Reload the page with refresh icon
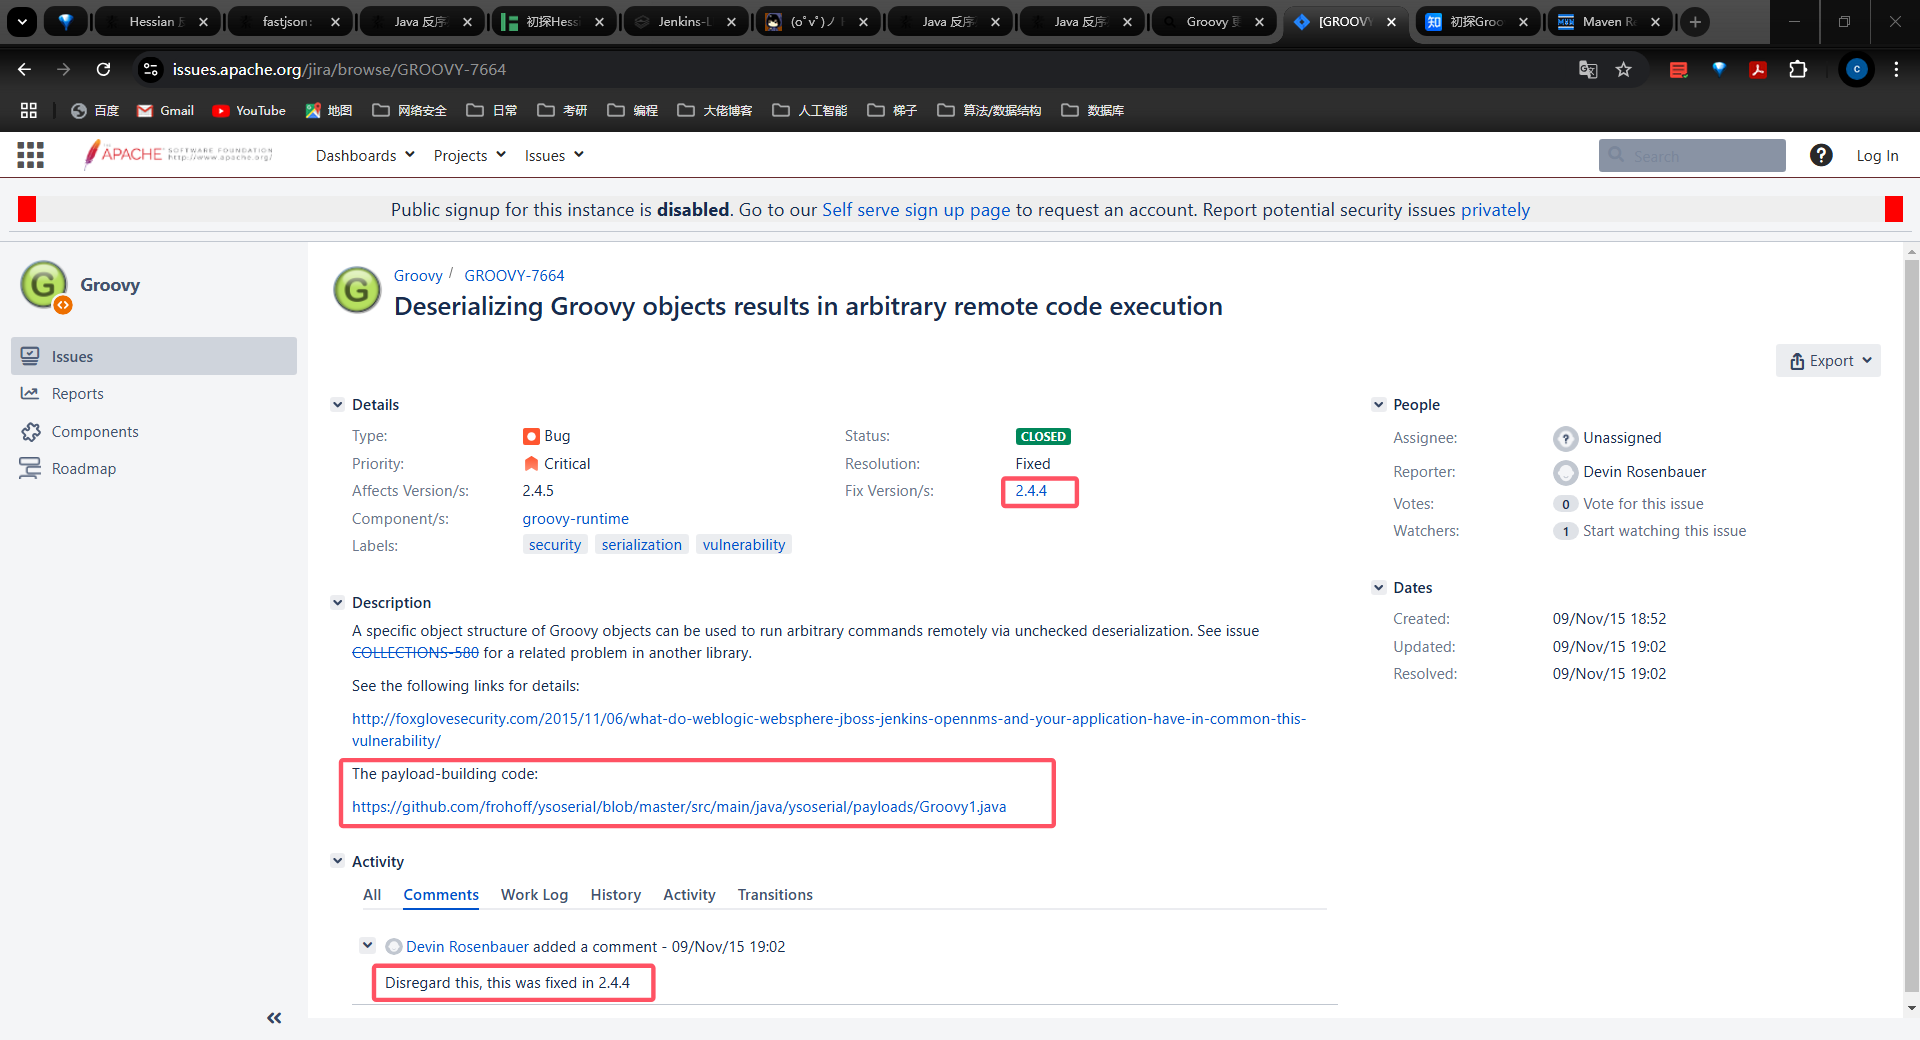1920x1040 pixels. [103, 69]
